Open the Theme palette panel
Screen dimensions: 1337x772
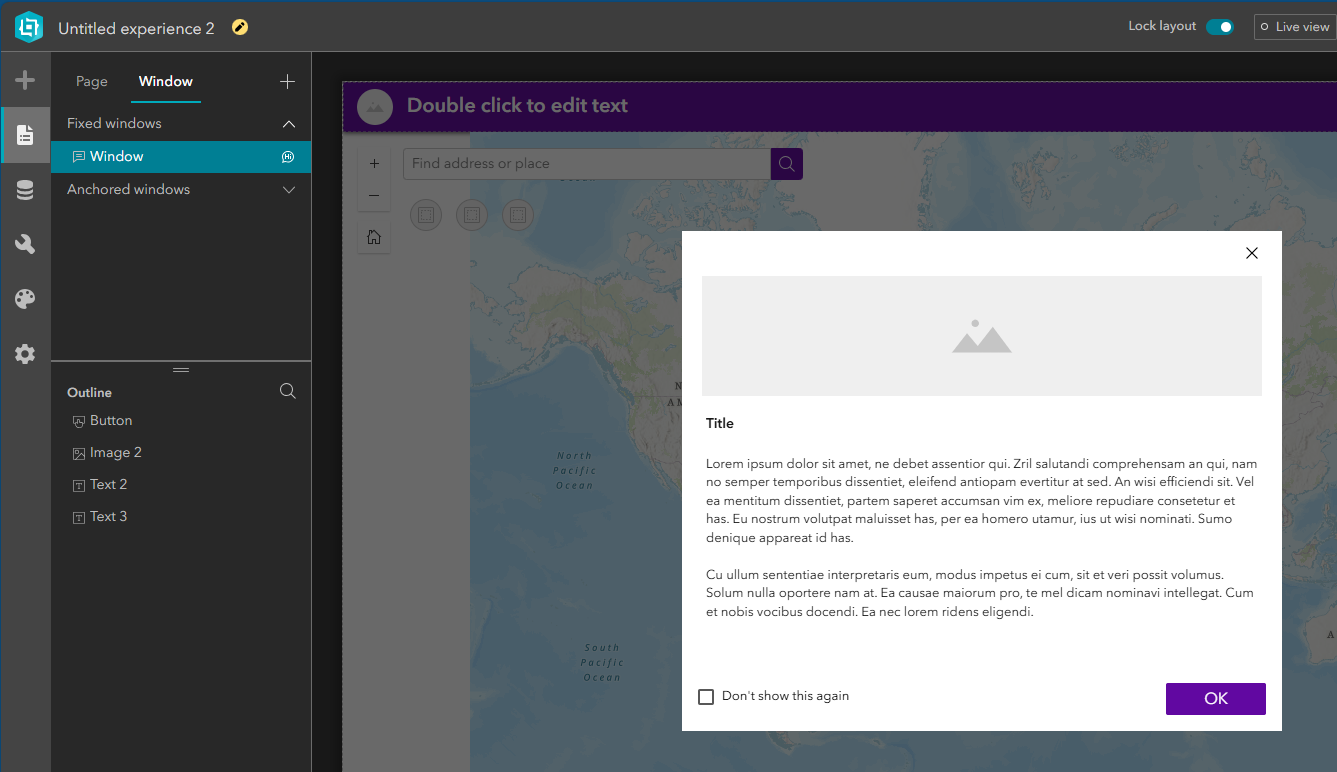[25, 298]
